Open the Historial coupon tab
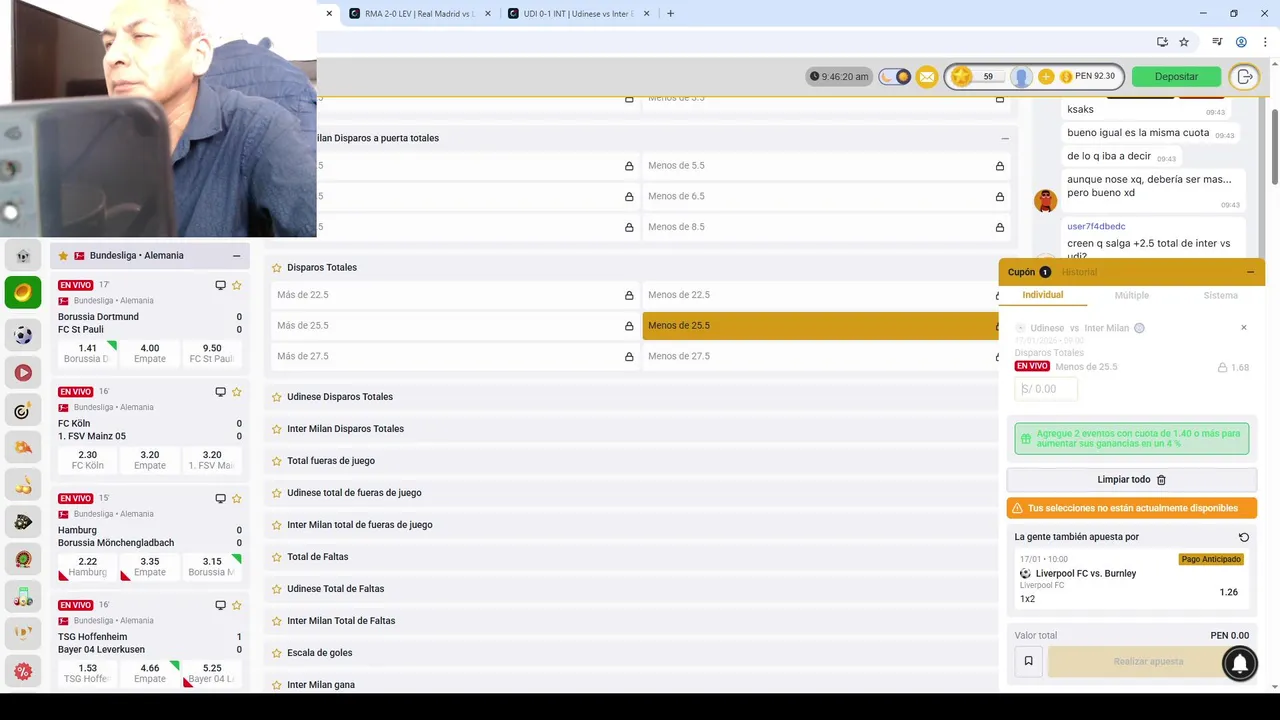 (1079, 272)
